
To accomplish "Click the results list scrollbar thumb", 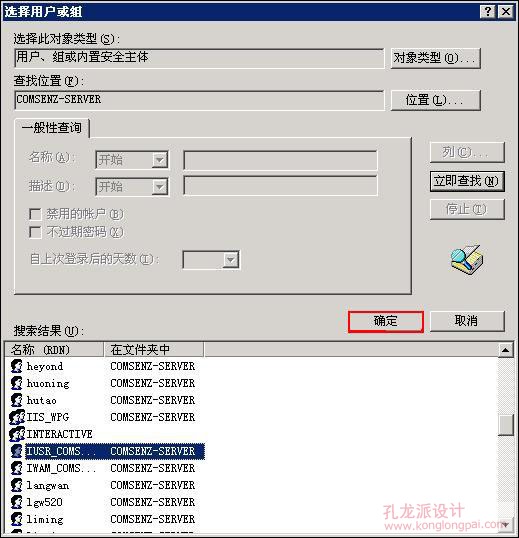I will tap(506, 425).
